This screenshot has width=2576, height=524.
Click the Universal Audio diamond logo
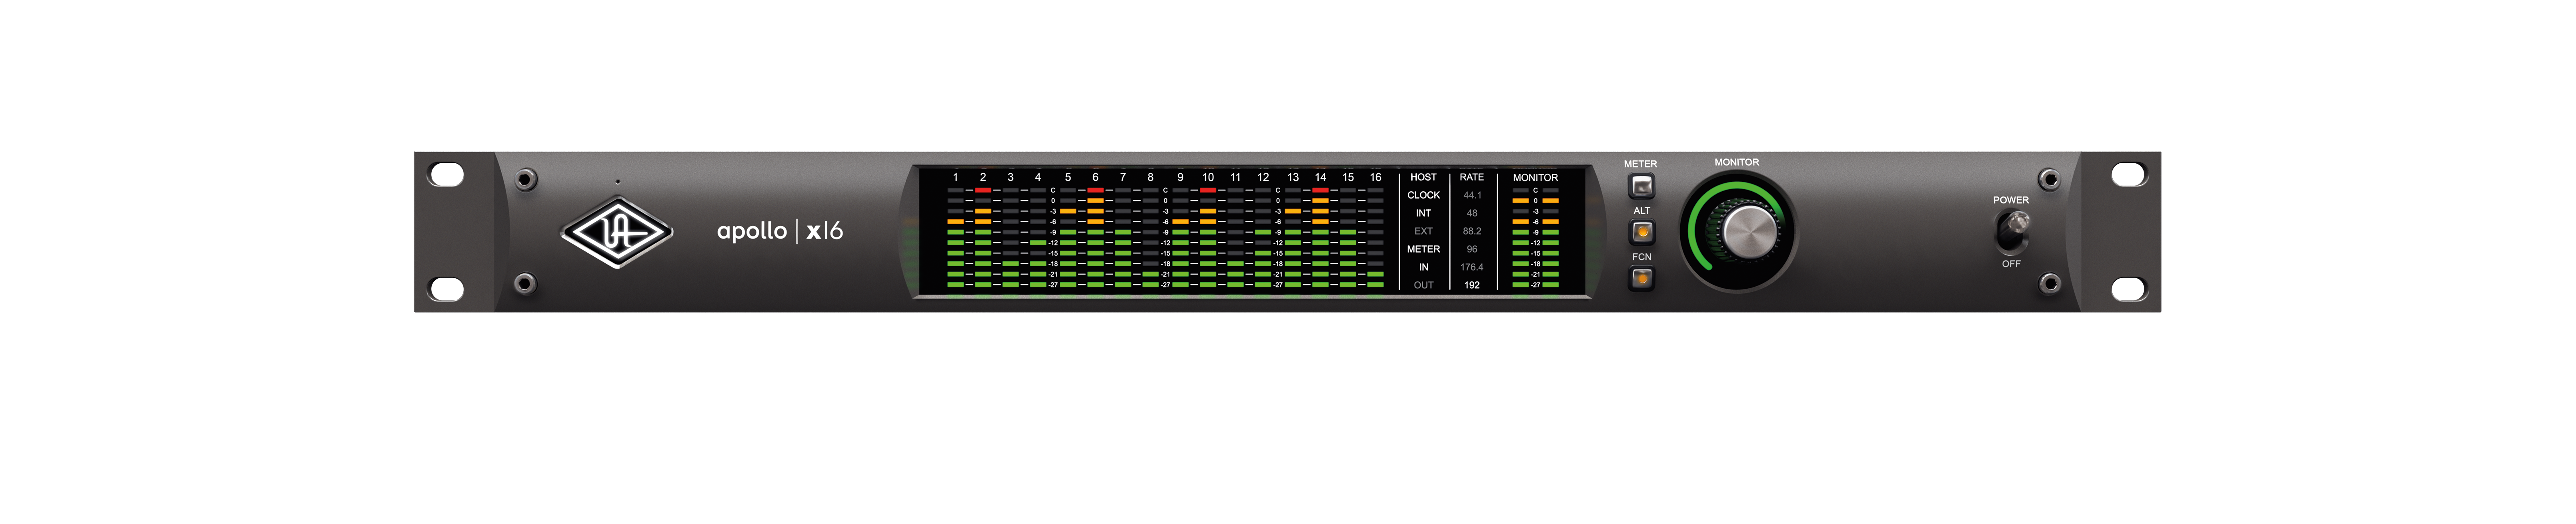[x=616, y=232]
